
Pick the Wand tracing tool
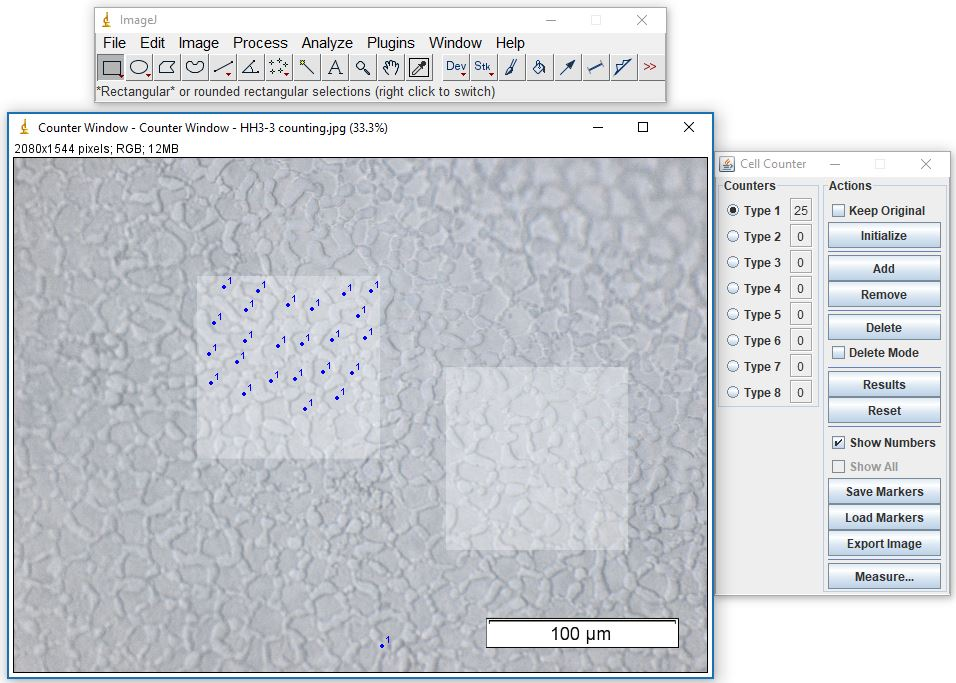pyautogui.click(x=307, y=68)
